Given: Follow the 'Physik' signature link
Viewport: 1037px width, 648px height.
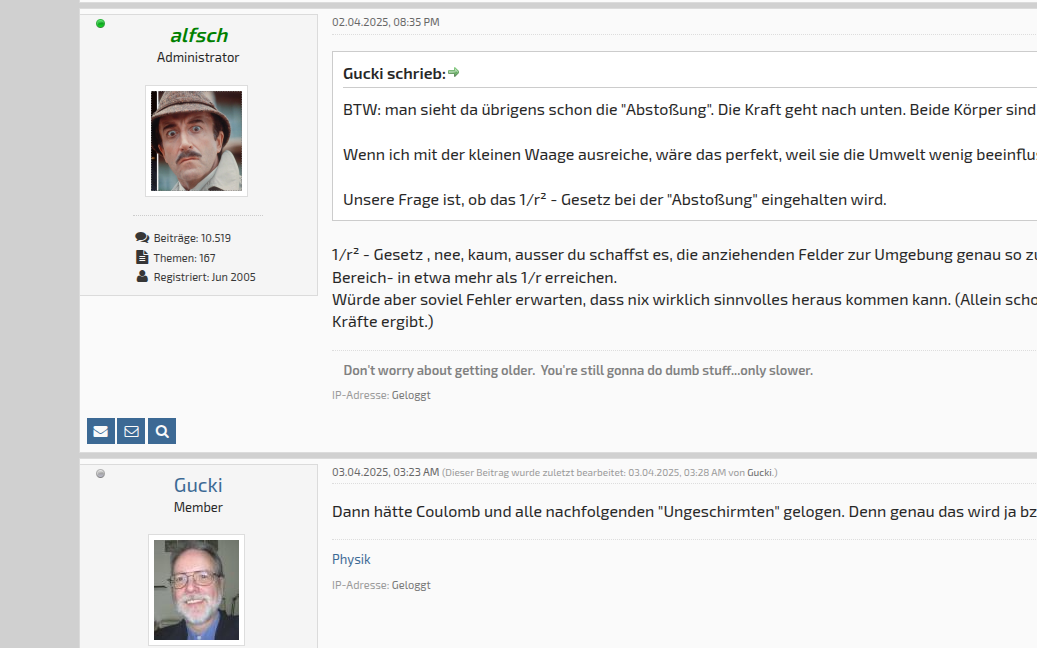Looking at the screenshot, I should click(x=351, y=559).
